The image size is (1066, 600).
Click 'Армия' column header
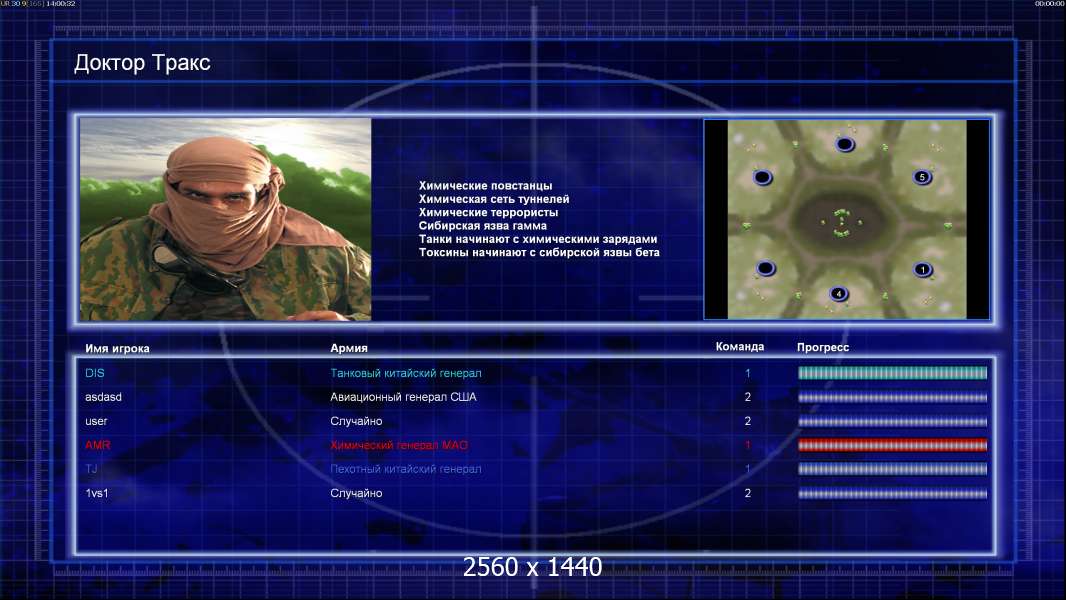tap(349, 348)
